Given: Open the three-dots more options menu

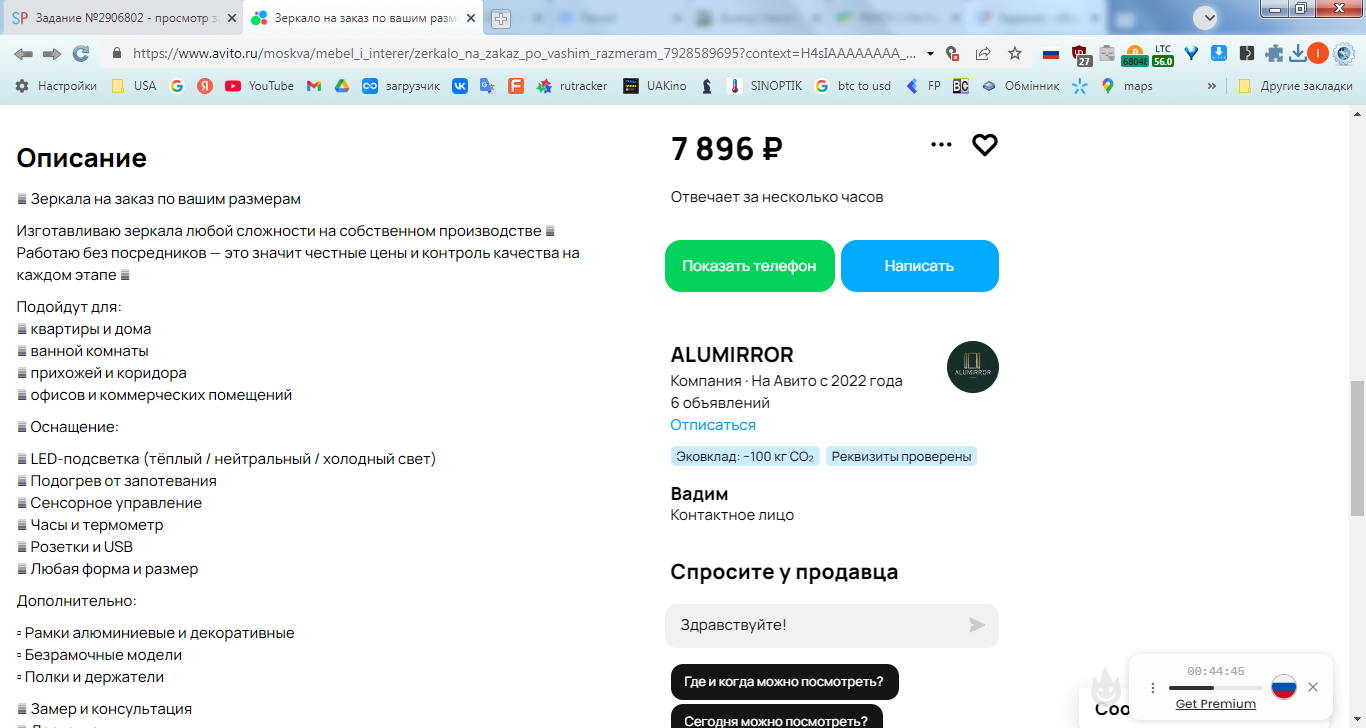Looking at the screenshot, I should click(941, 145).
